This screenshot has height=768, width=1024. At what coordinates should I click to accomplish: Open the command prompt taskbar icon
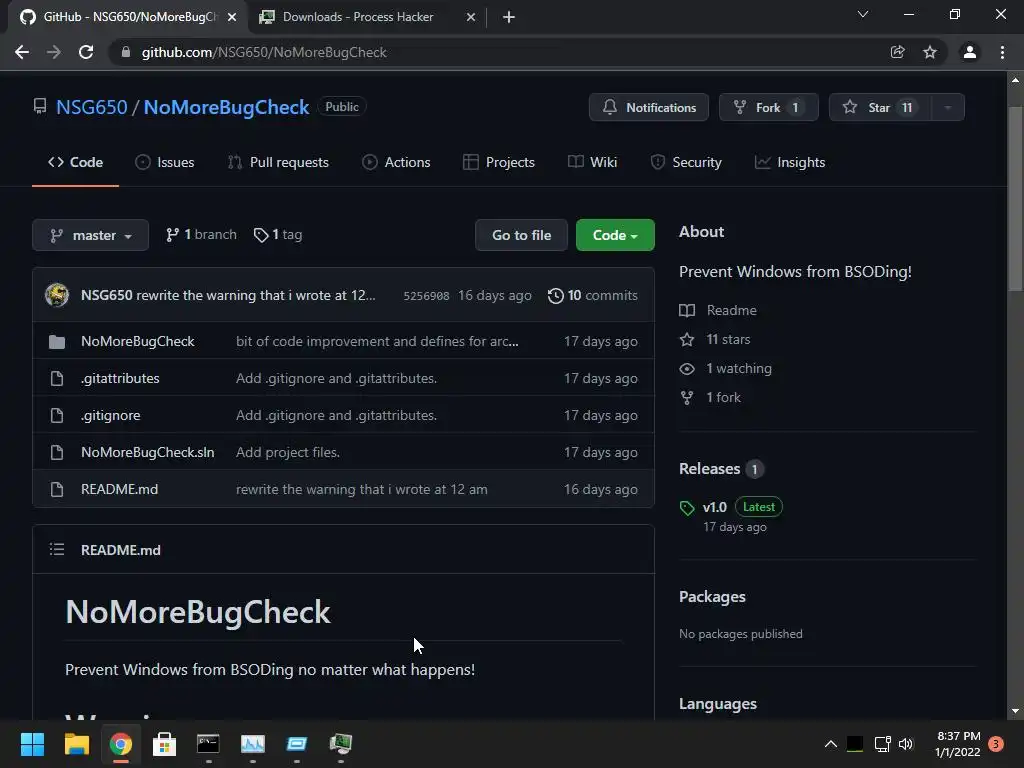click(x=208, y=744)
